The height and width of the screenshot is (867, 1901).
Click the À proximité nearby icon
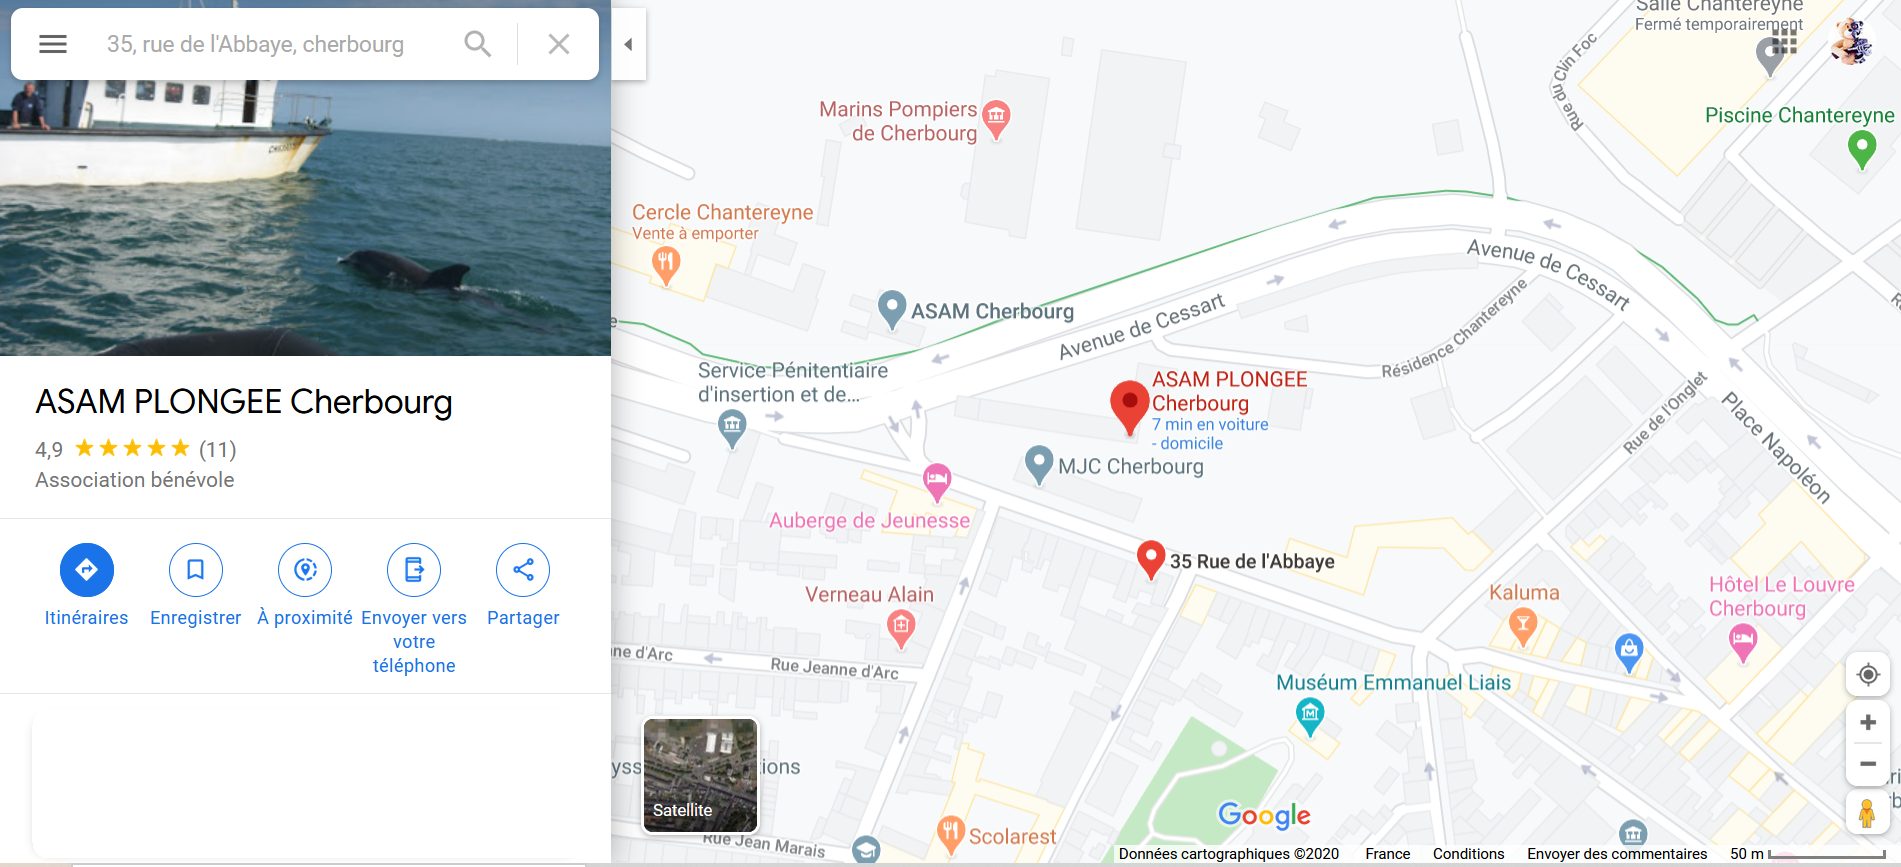pos(305,570)
